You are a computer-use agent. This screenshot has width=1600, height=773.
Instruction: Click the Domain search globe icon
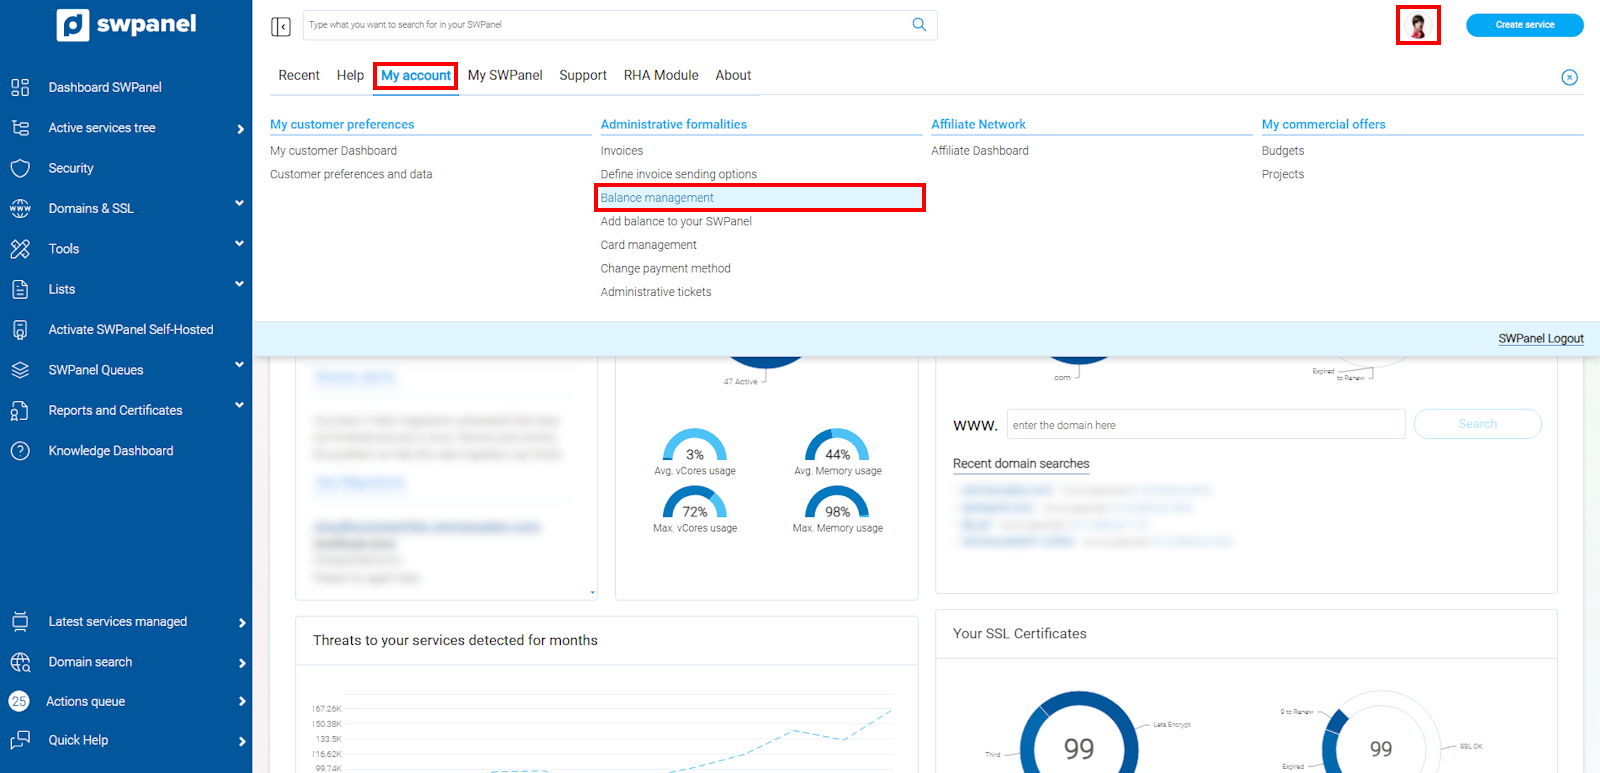pyautogui.click(x=20, y=662)
